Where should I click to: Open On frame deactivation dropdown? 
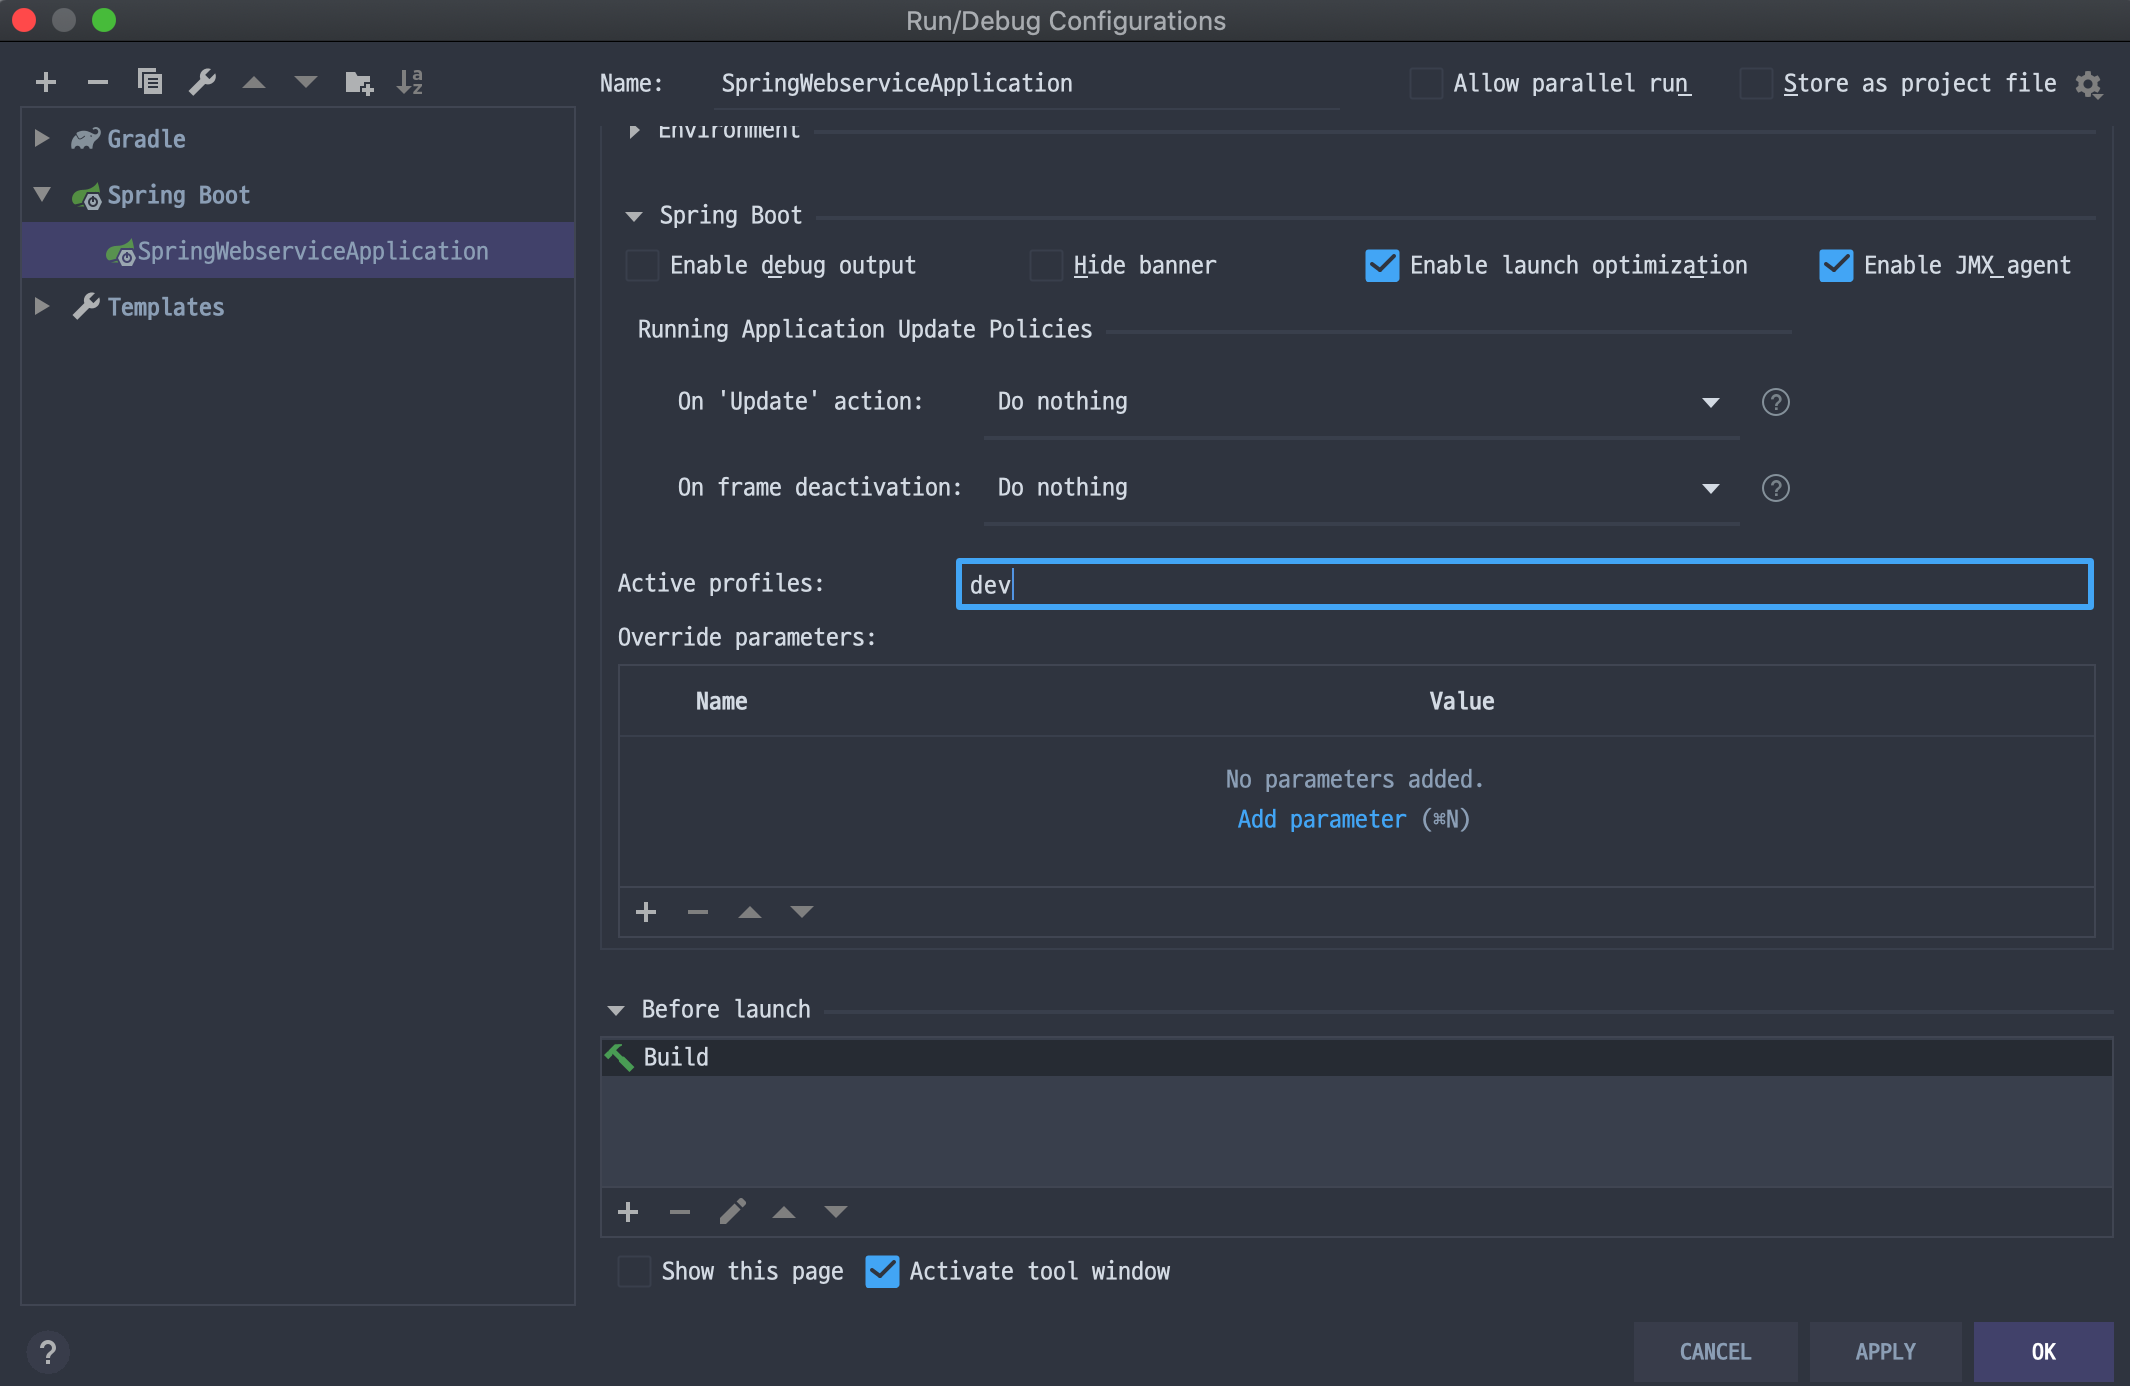coord(1360,488)
